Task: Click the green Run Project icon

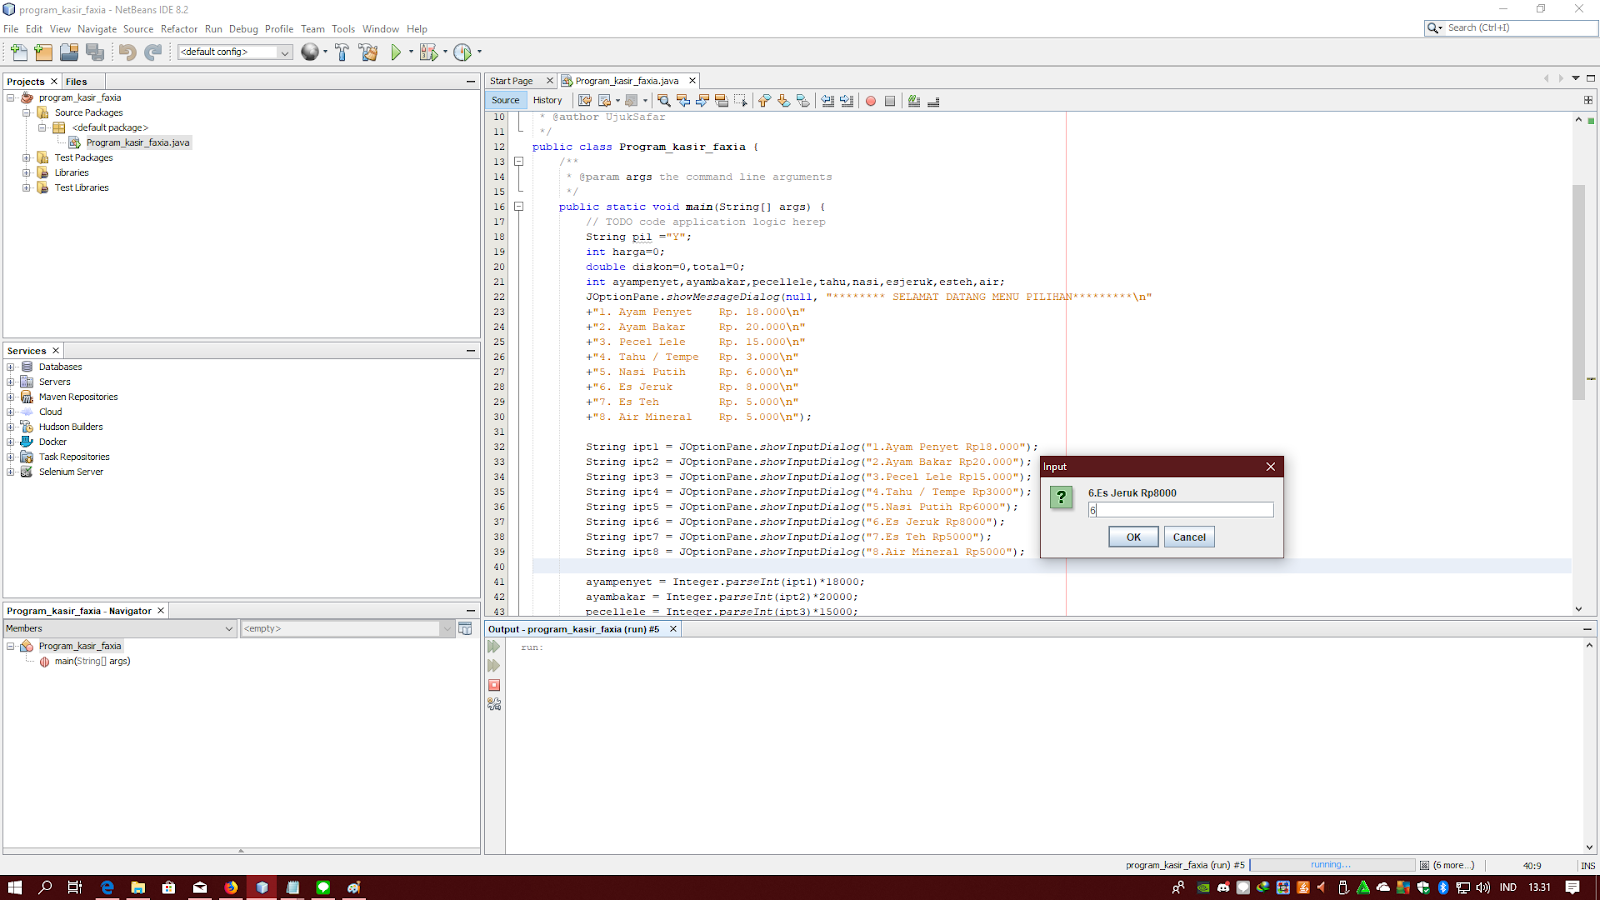Action: tap(396, 52)
